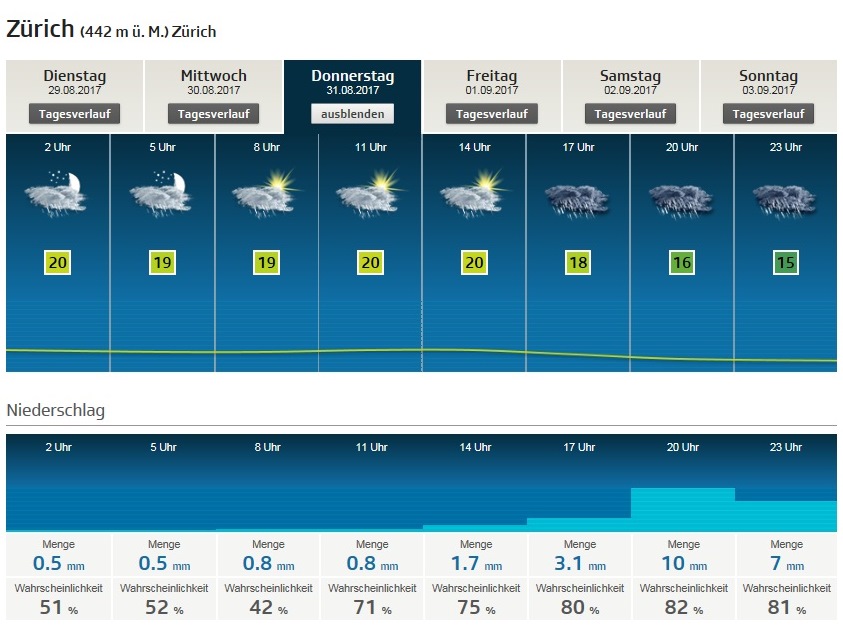This screenshot has height=633, width=843.
Task: Click the 2 Uhr moon-cloud weather icon
Action: (x=56, y=194)
